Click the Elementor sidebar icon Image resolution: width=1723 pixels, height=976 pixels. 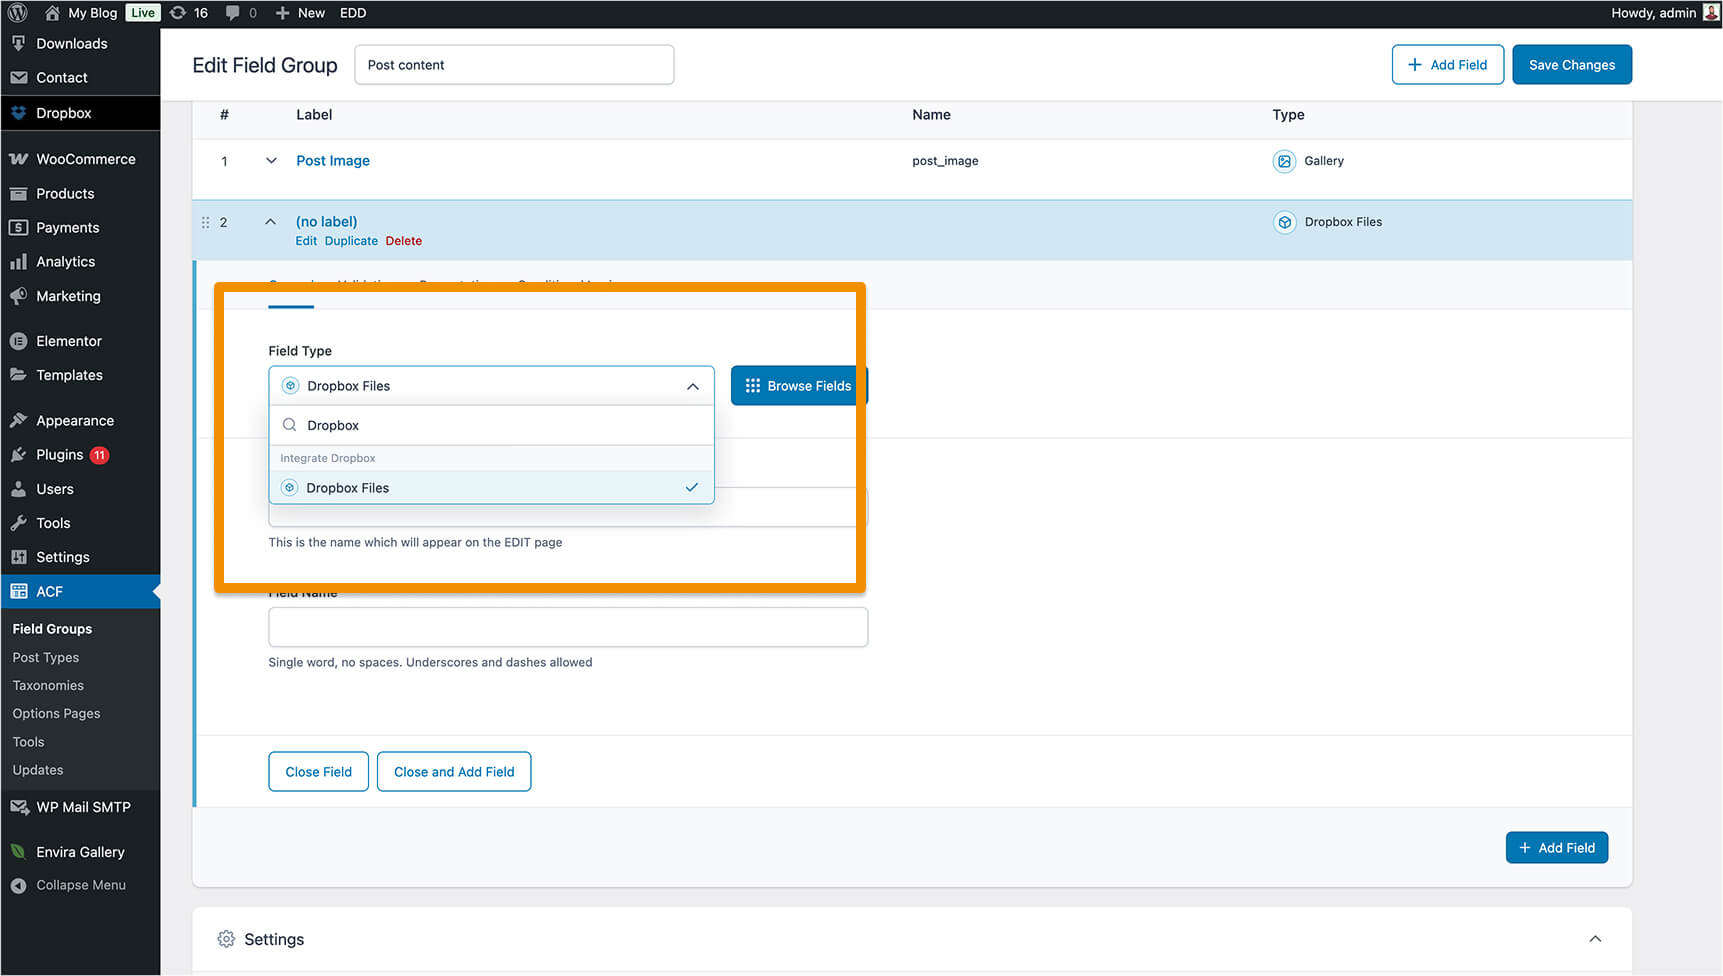[18, 341]
